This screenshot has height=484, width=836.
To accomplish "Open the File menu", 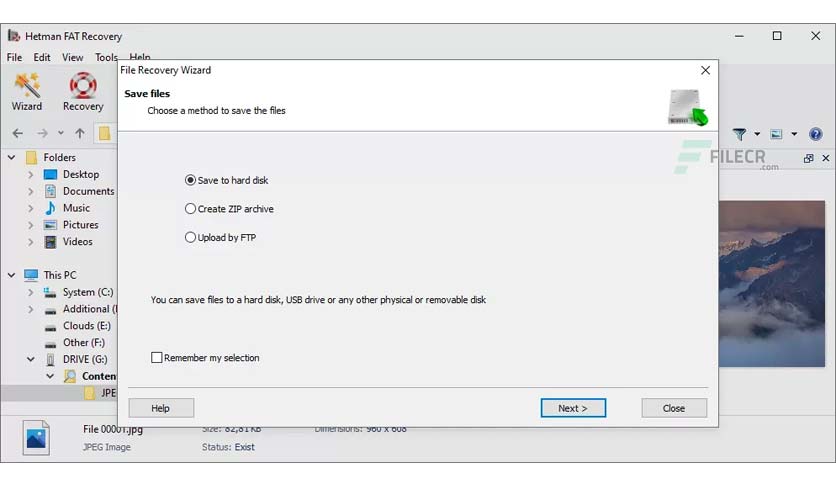I will (14, 57).
